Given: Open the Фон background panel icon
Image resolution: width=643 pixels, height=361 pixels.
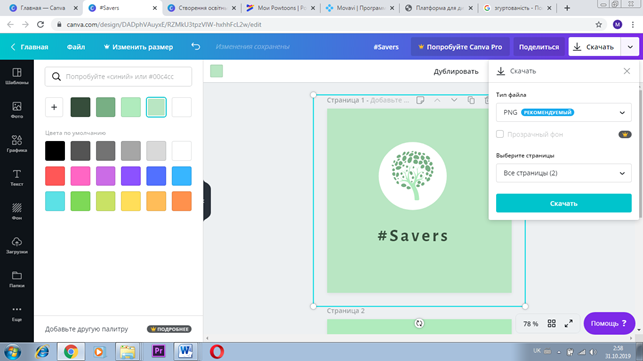Looking at the screenshot, I should (x=17, y=211).
